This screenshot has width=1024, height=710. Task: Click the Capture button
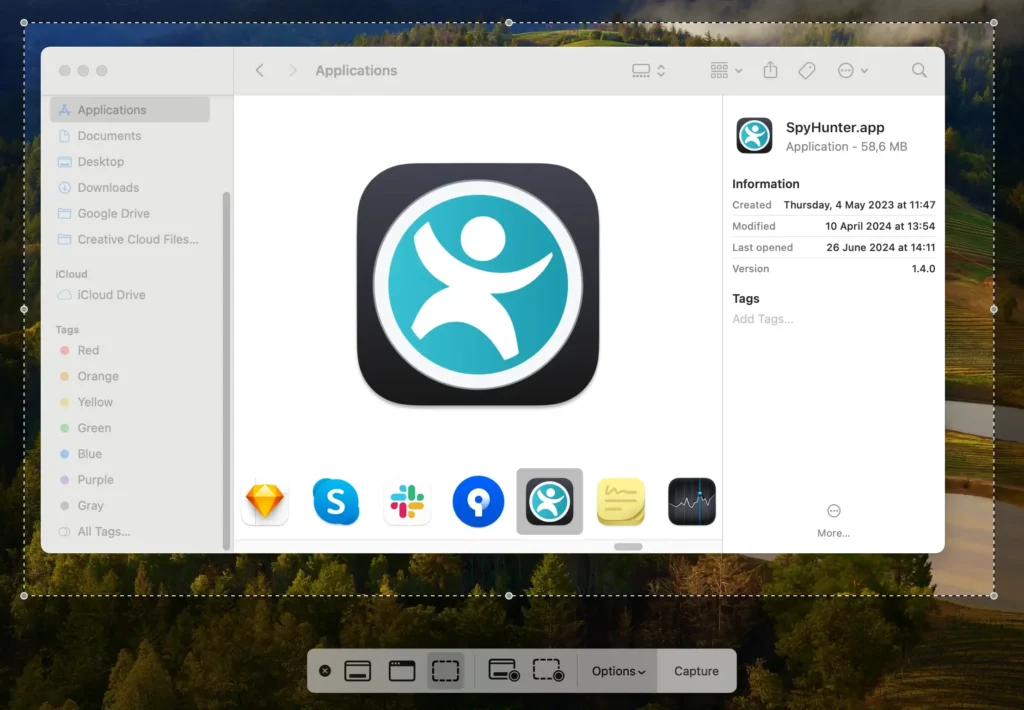pos(696,671)
